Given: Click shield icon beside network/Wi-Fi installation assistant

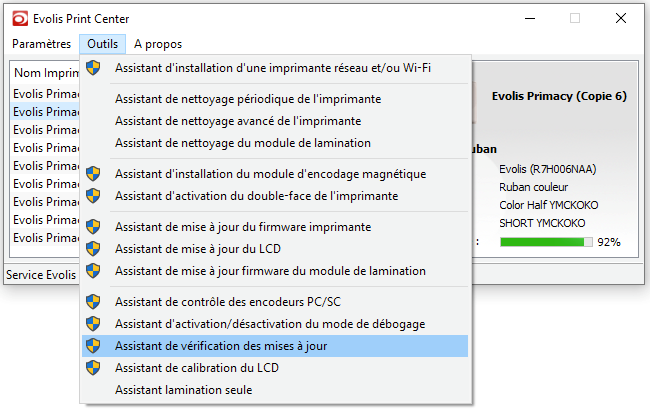Looking at the screenshot, I should (93, 68).
